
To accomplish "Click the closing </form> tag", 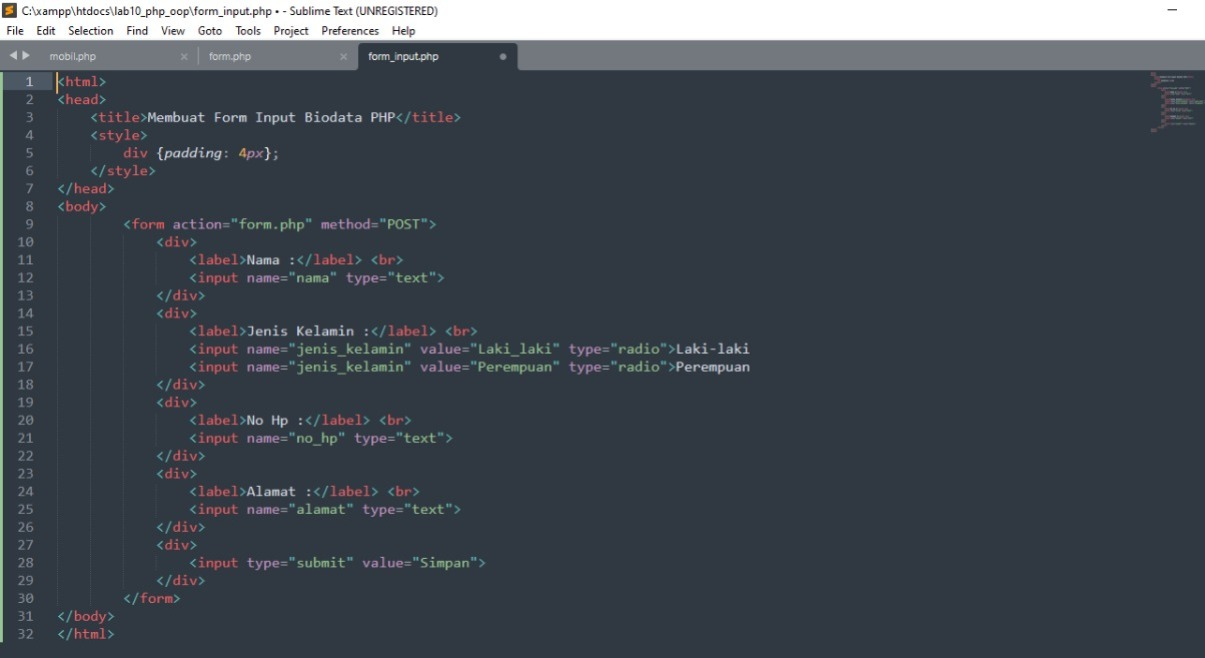I will point(152,598).
